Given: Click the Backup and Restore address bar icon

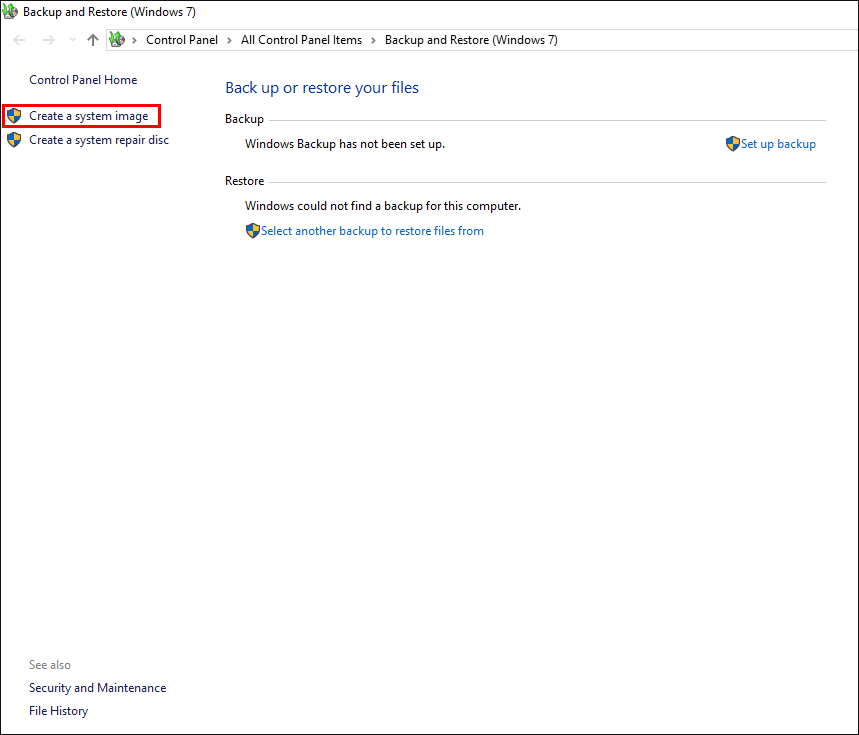Looking at the screenshot, I should (117, 39).
